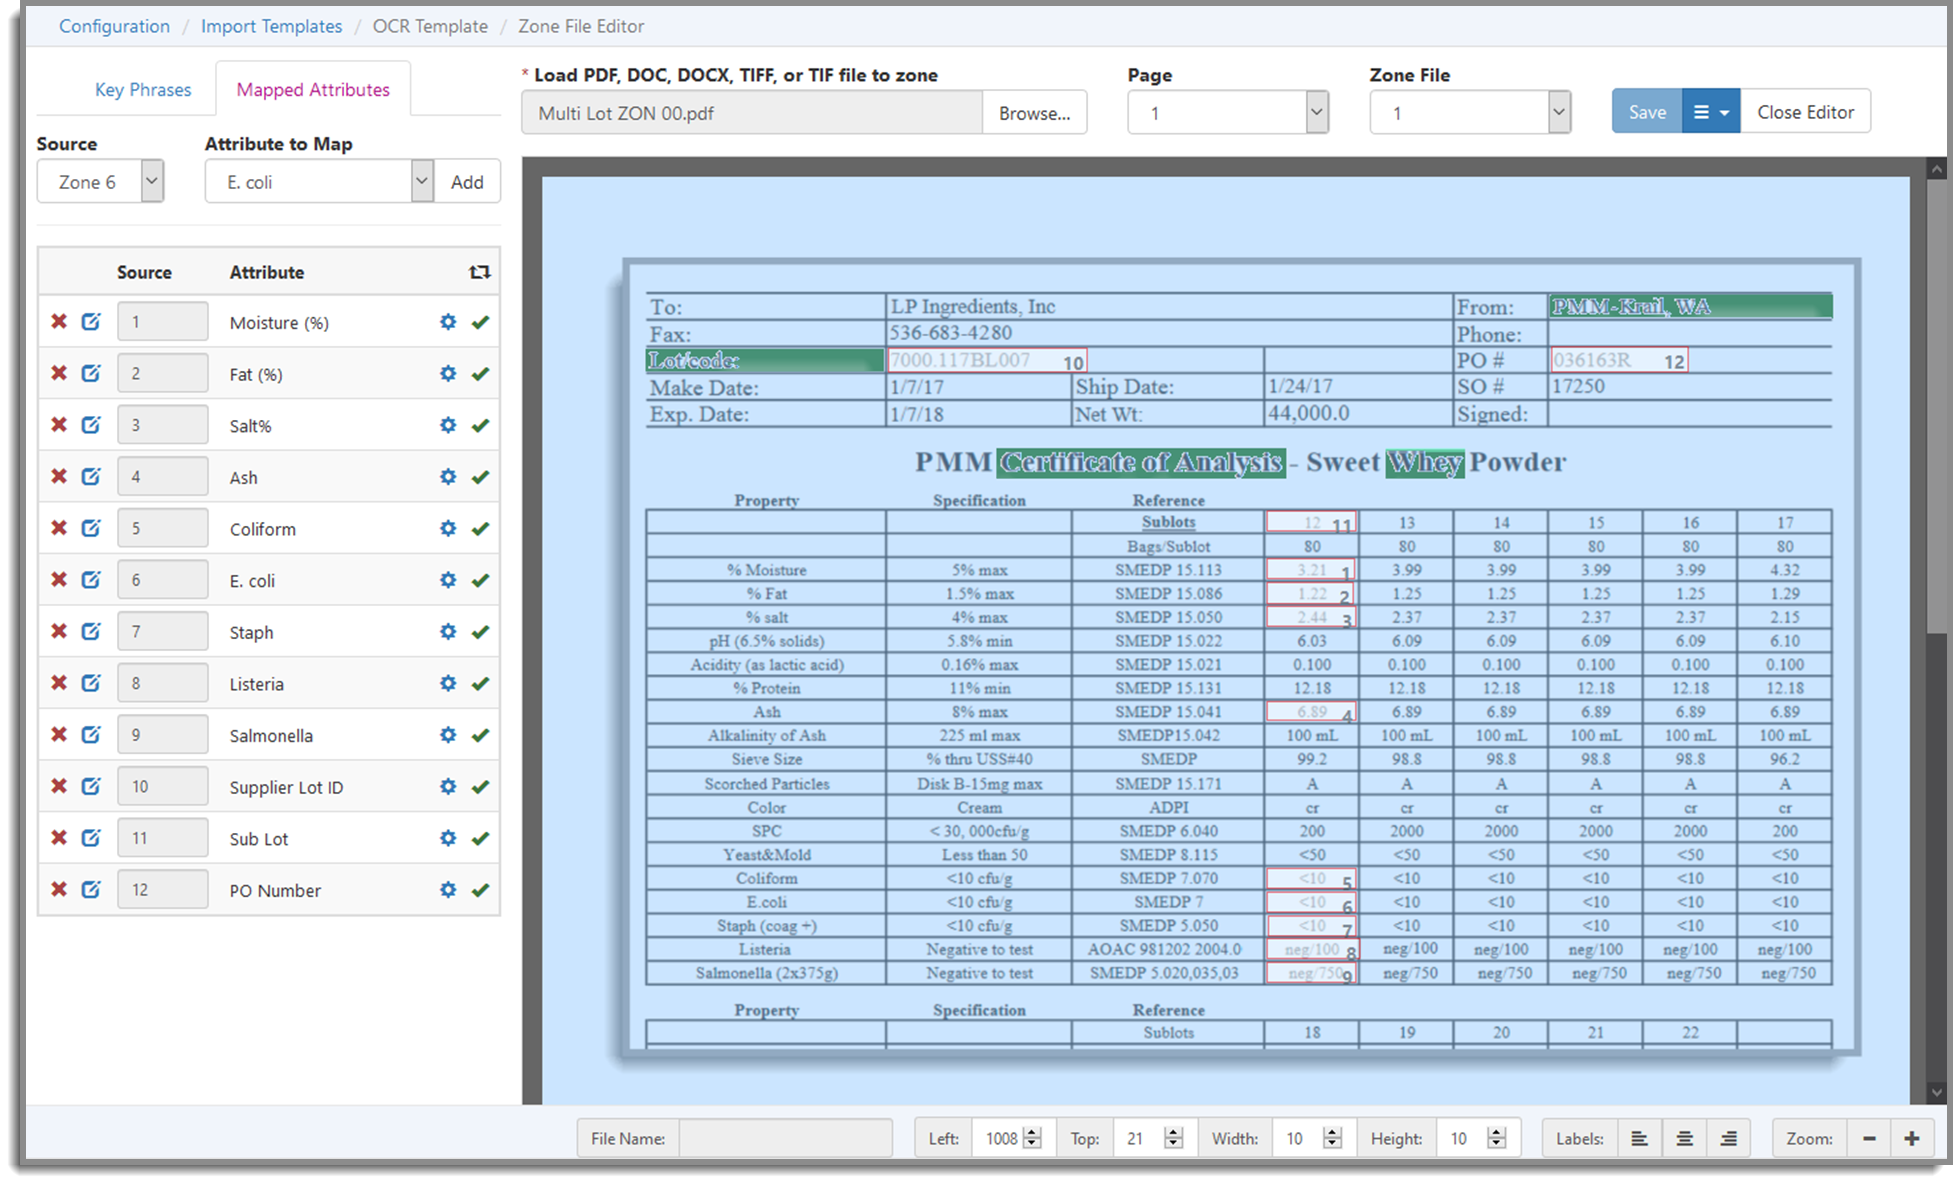Delete the E. coli mapping row

point(59,580)
